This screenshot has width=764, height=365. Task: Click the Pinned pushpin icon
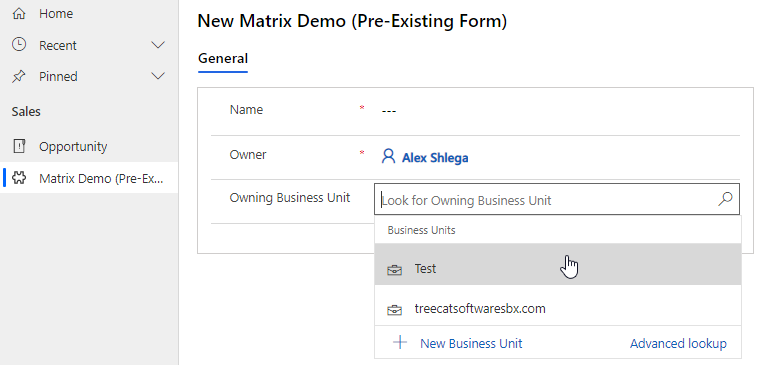19,77
